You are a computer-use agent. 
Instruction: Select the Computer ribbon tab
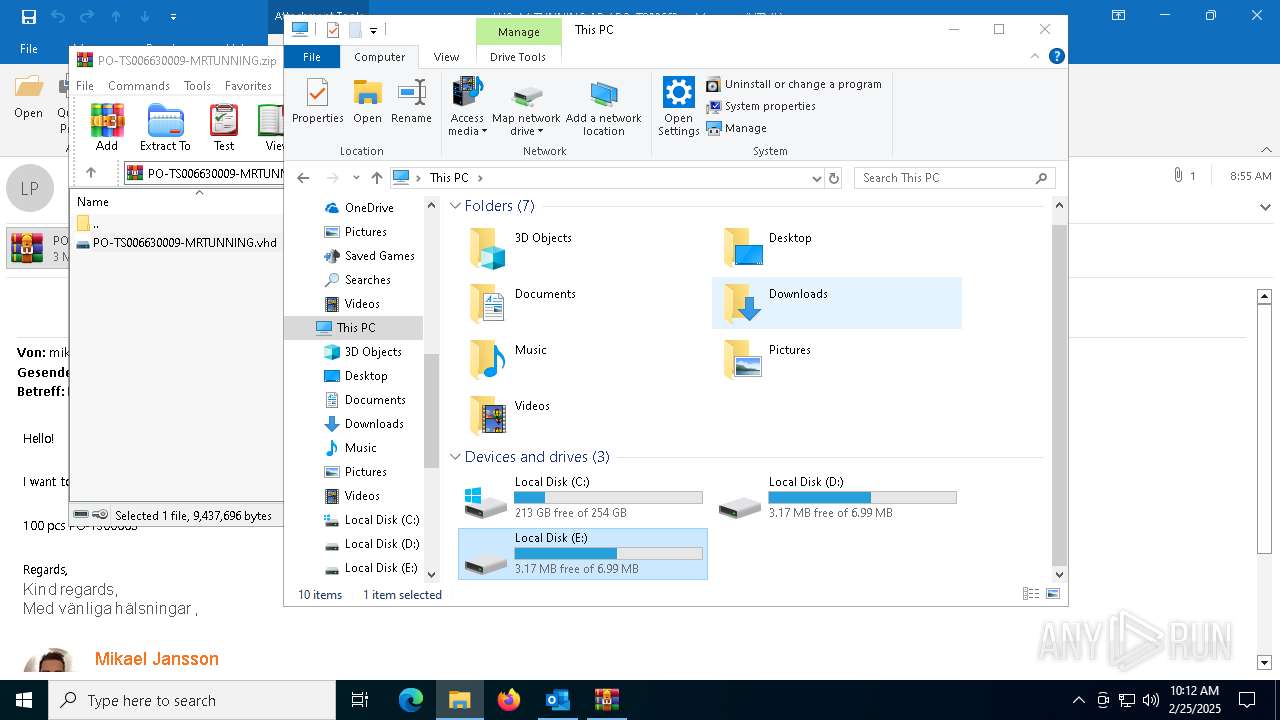(380, 57)
